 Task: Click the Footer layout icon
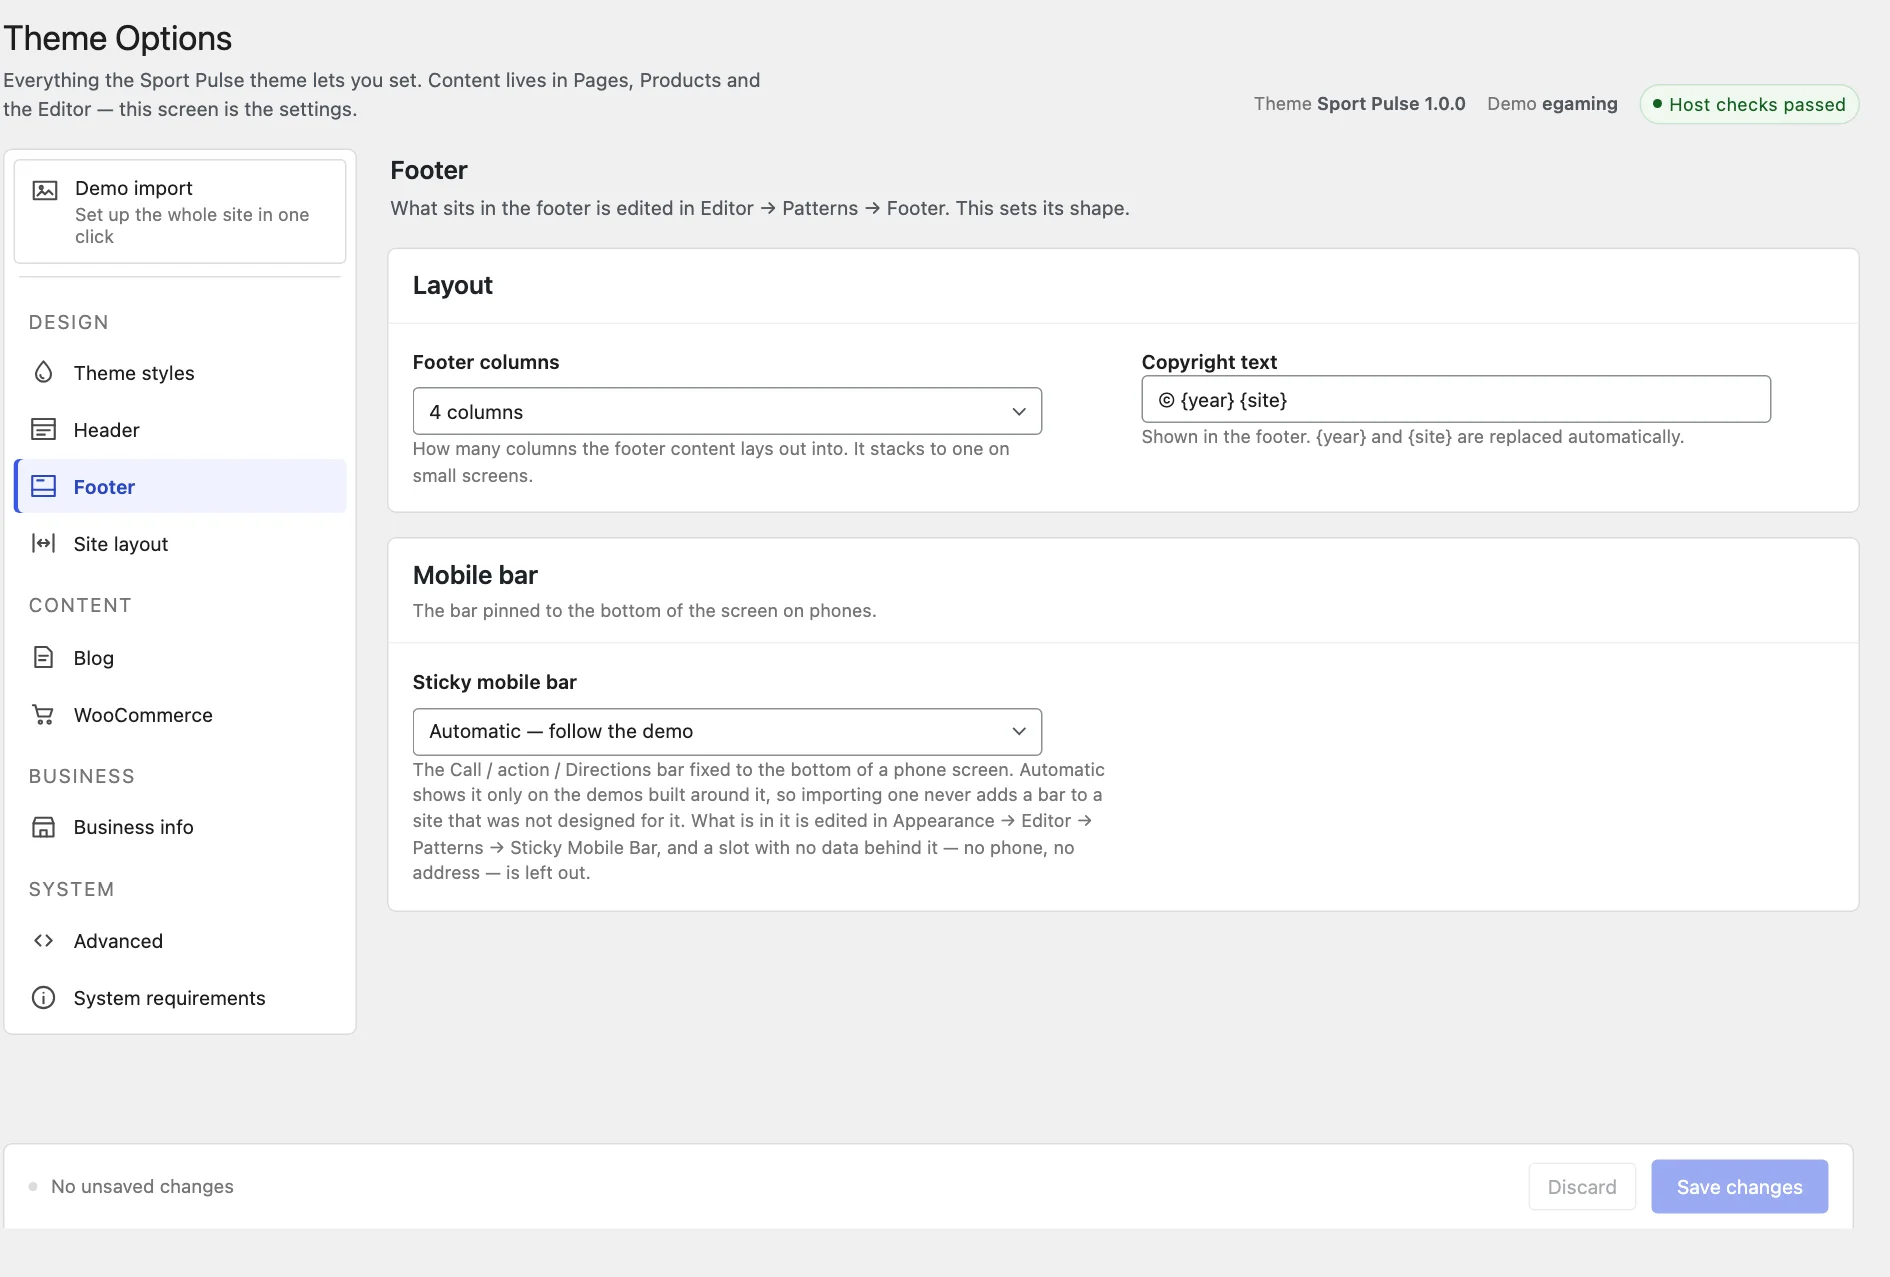click(43, 486)
